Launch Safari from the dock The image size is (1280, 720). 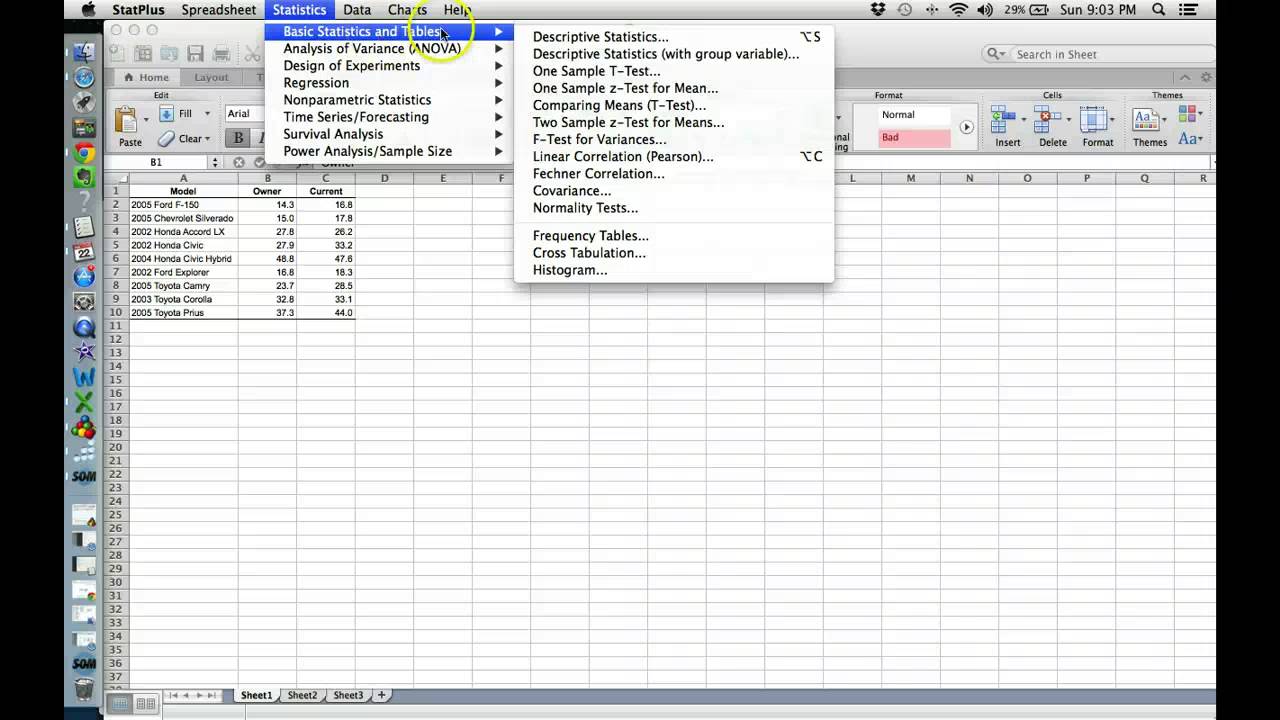coord(84,78)
